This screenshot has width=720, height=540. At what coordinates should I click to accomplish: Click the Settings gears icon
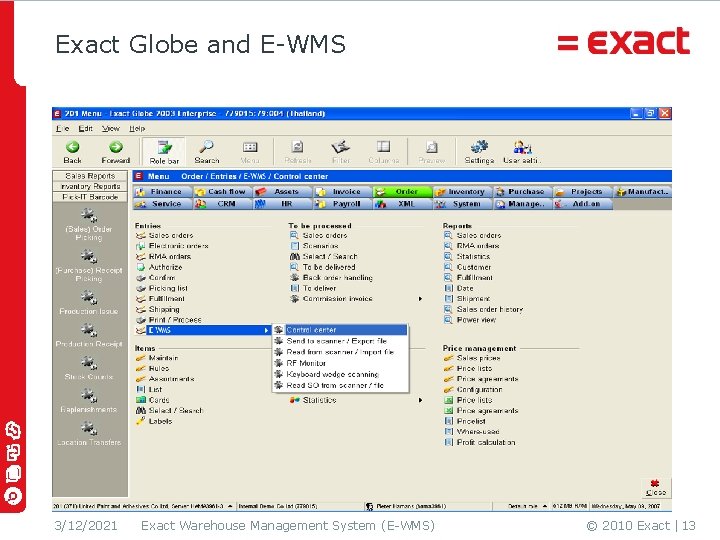[x=479, y=147]
